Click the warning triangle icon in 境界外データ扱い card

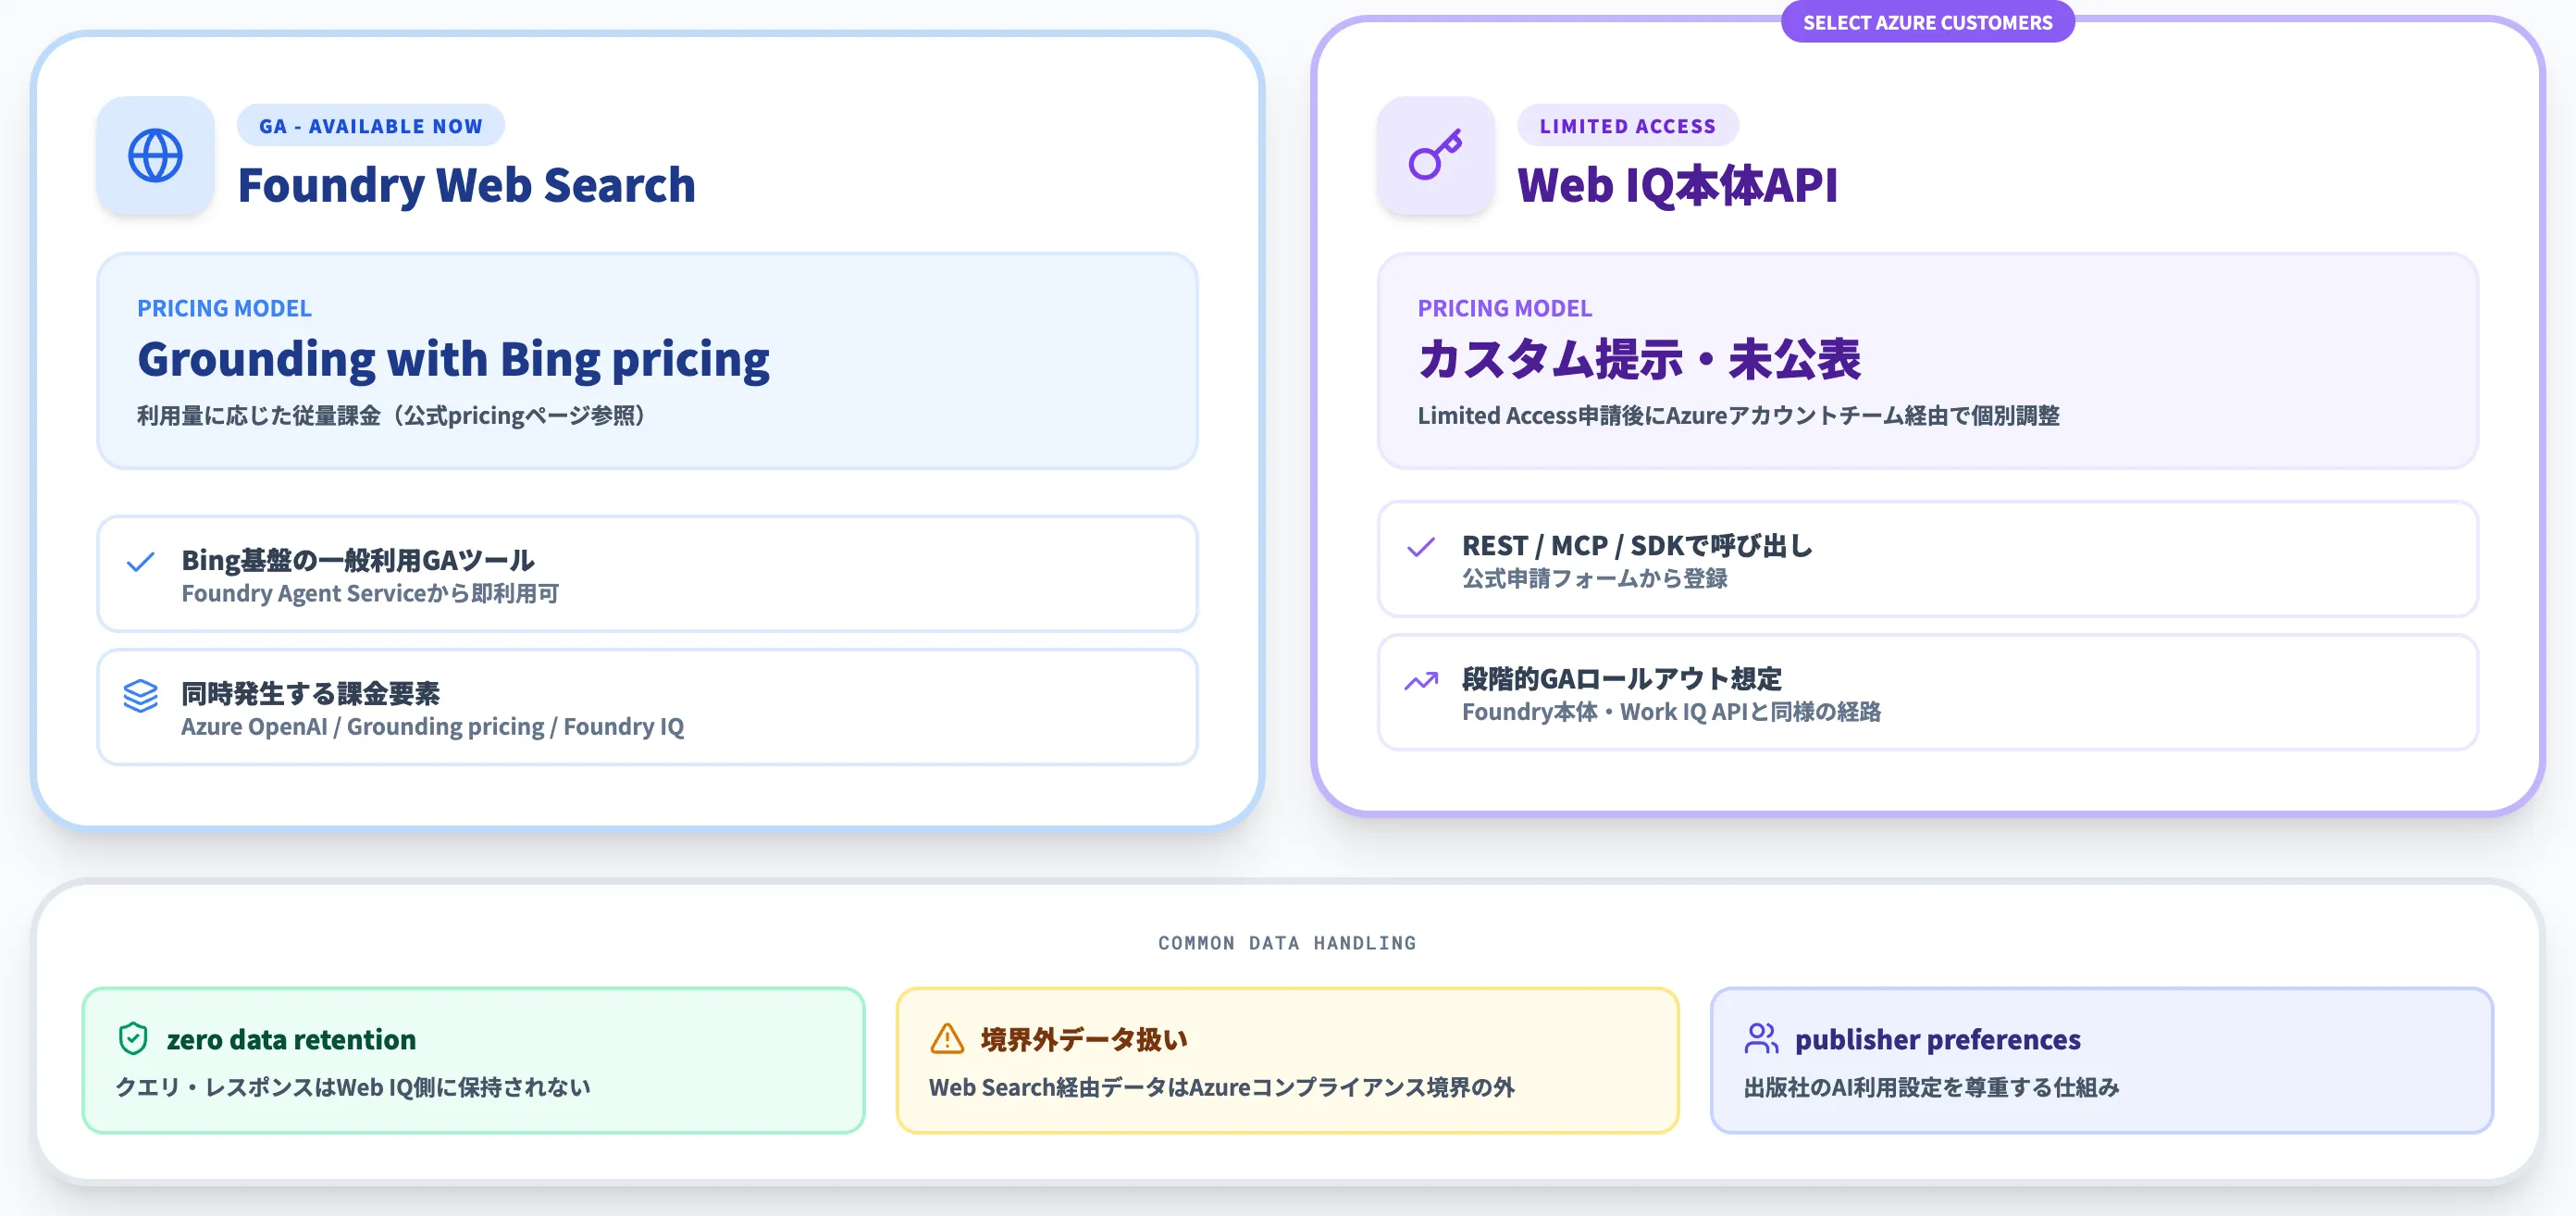pyautogui.click(x=946, y=1039)
